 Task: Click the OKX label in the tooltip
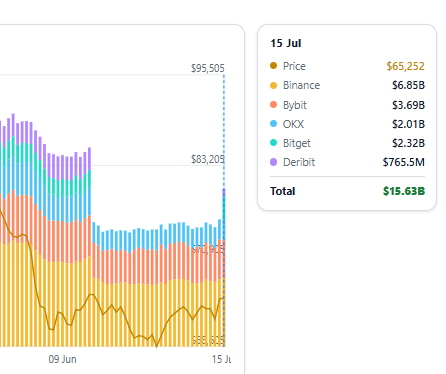click(293, 124)
